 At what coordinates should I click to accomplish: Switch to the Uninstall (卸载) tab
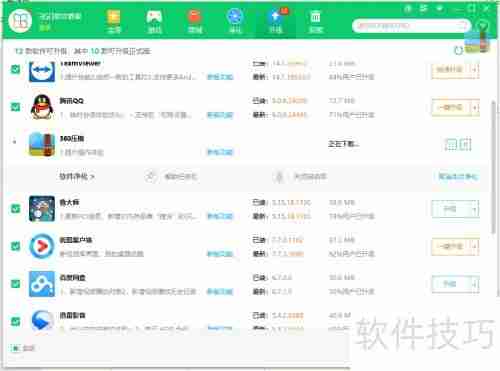click(315, 21)
